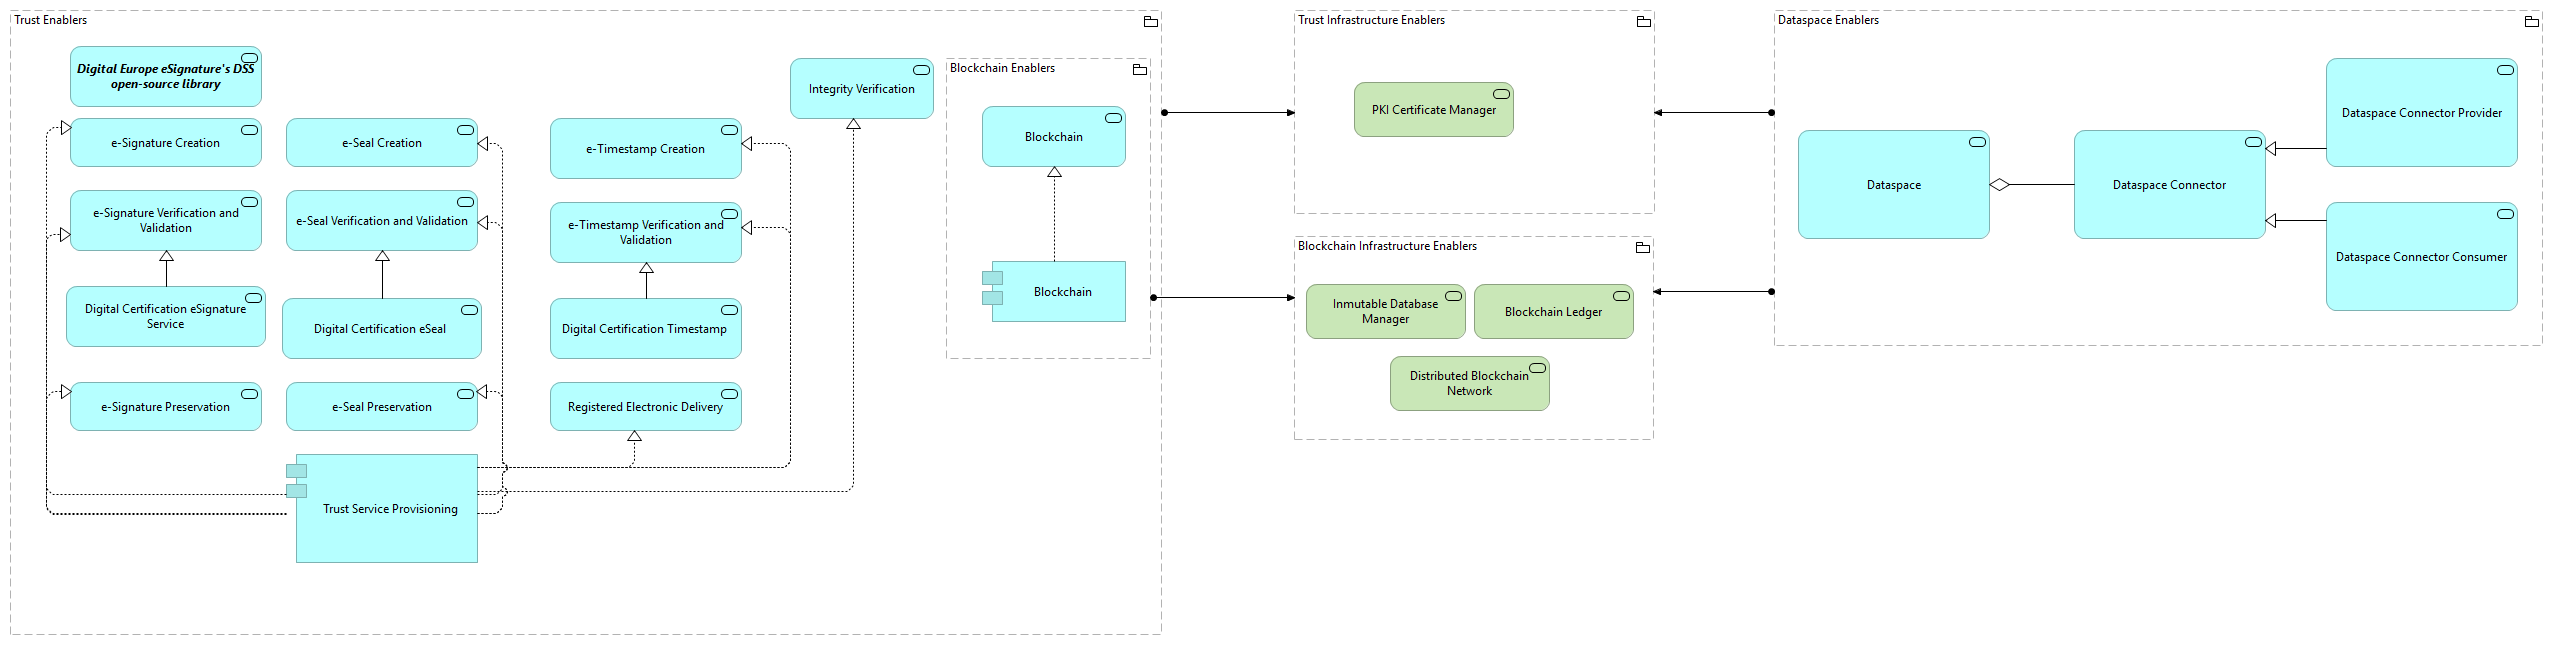Click service icon on PKI Certificate Manager

tap(1501, 94)
